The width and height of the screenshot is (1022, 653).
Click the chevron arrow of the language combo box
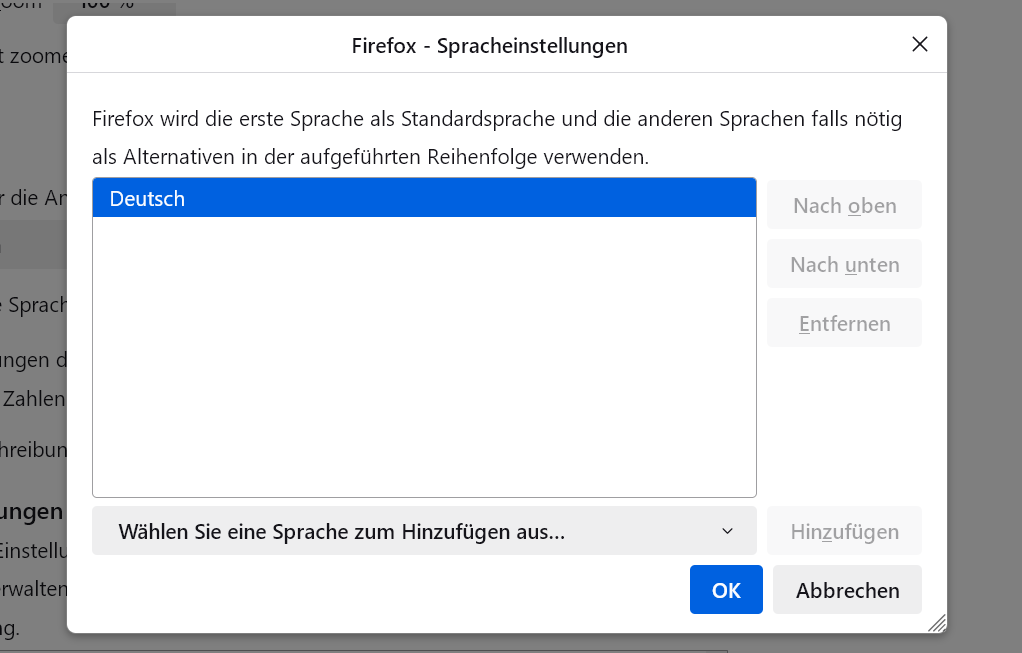pyautogui.click(x=727, y=531)
